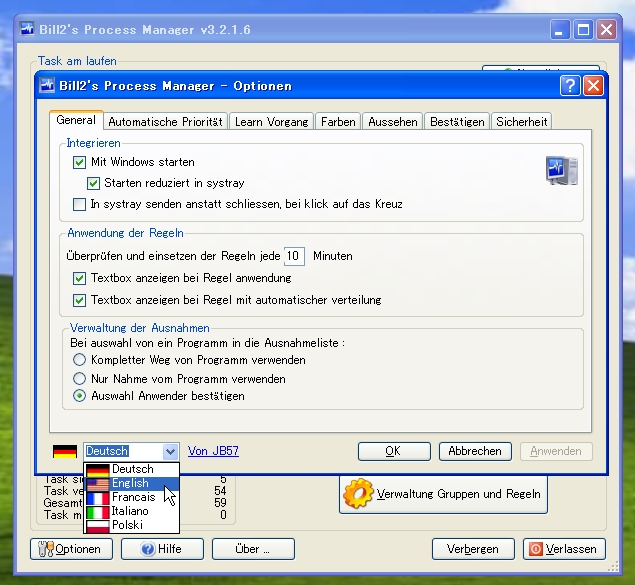Switch to the Automatische Priorität tab

click(166, 122)
